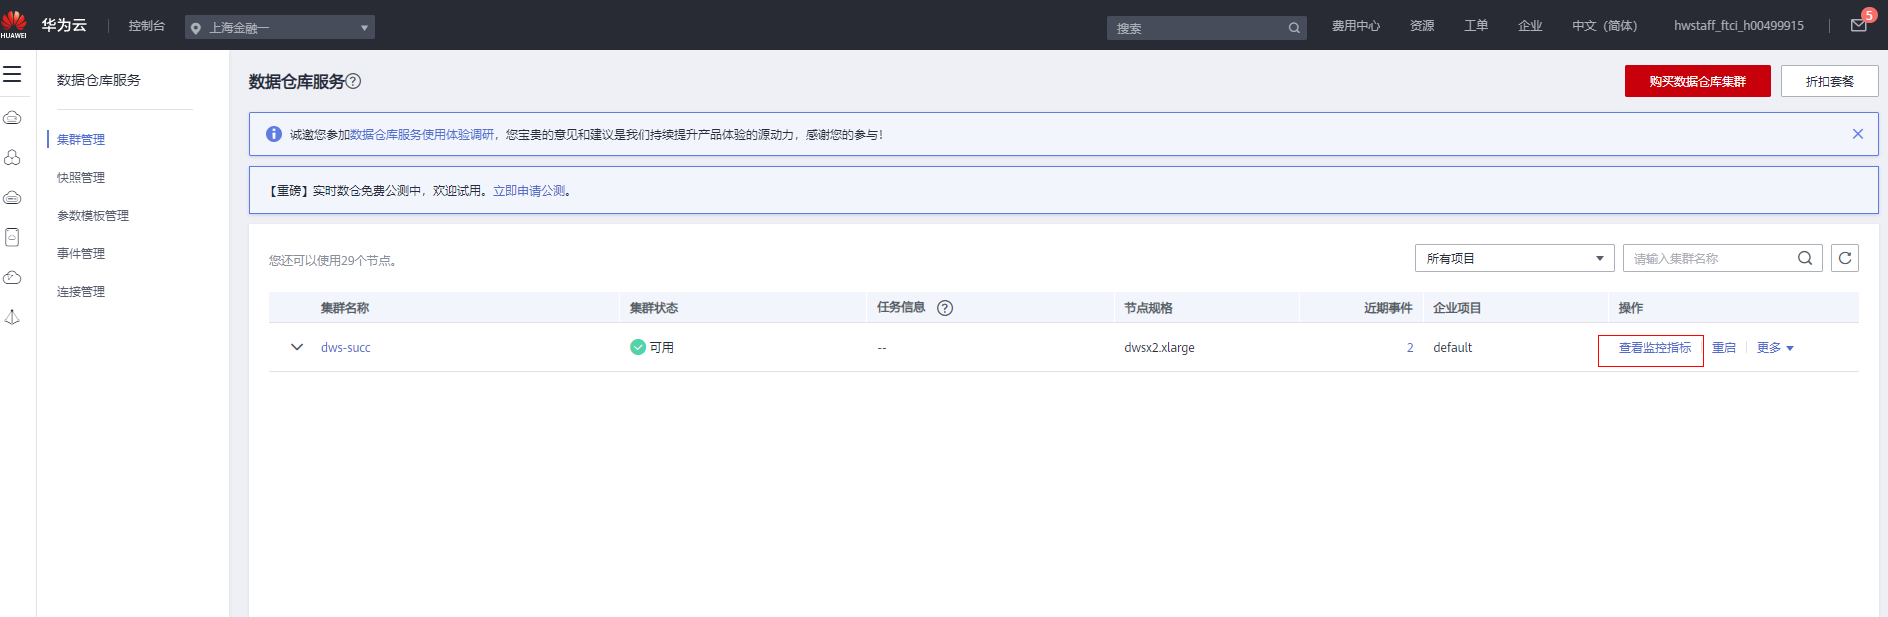Click the help icon beside 任务信息 column
The height and width of the screenshot is (617, 1888).
click(x=945, y=308)
